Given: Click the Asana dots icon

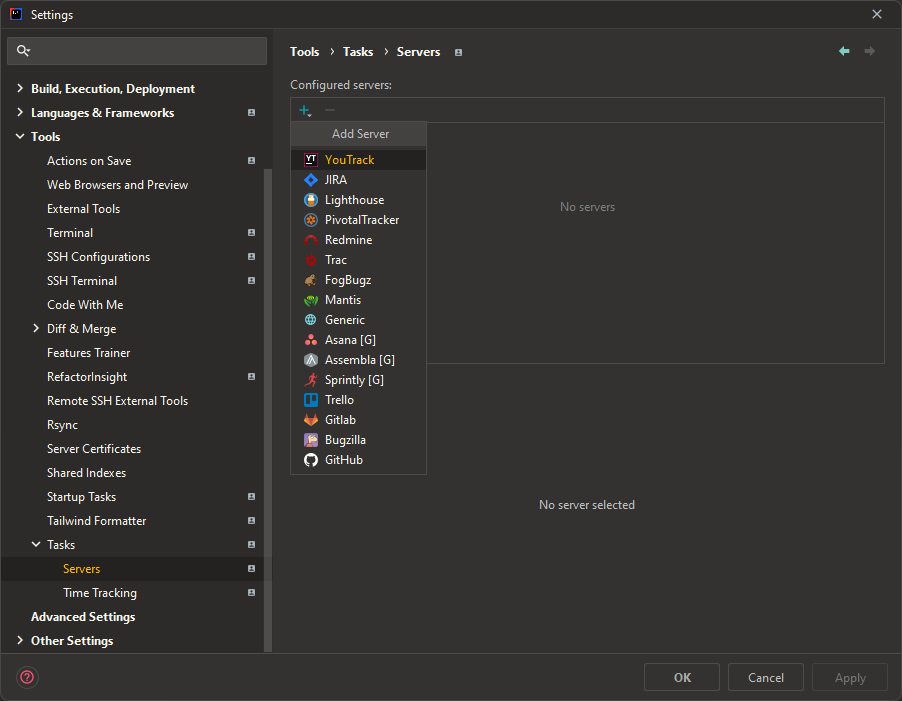Looking at the screenshot, I should coord(311,340).
